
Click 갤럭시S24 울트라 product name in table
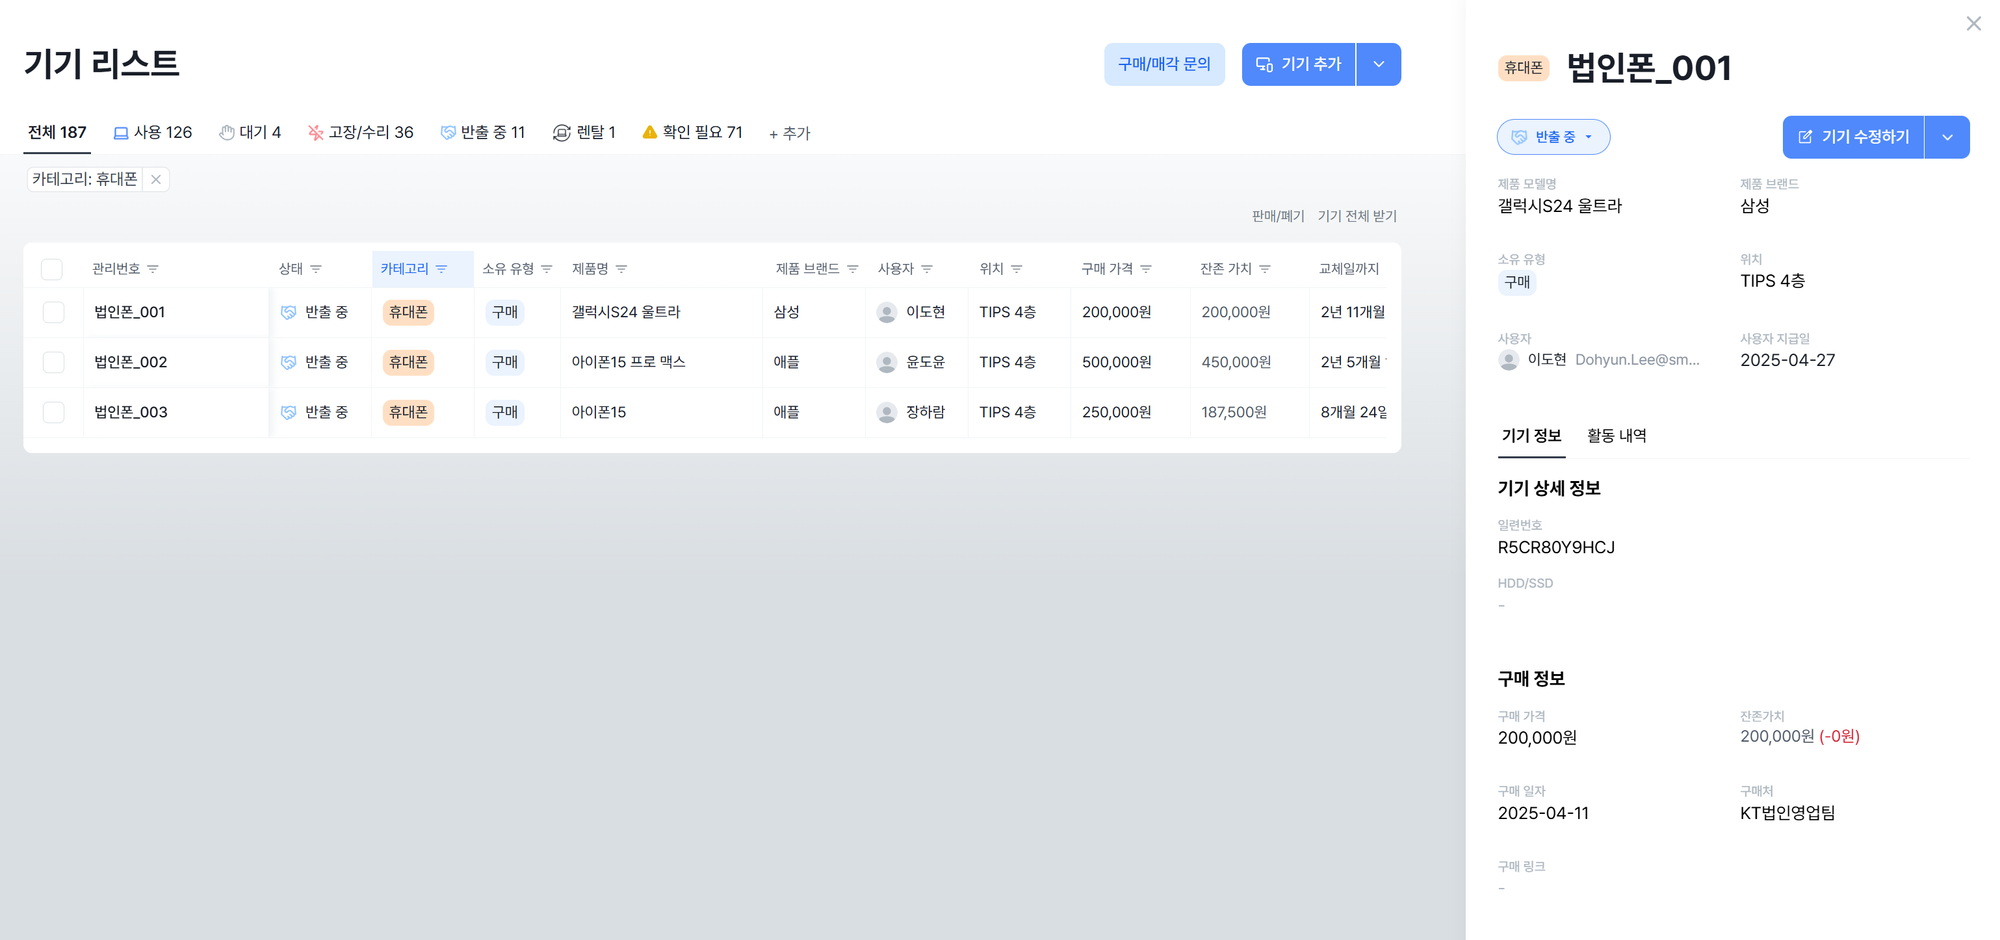point(626,313)
